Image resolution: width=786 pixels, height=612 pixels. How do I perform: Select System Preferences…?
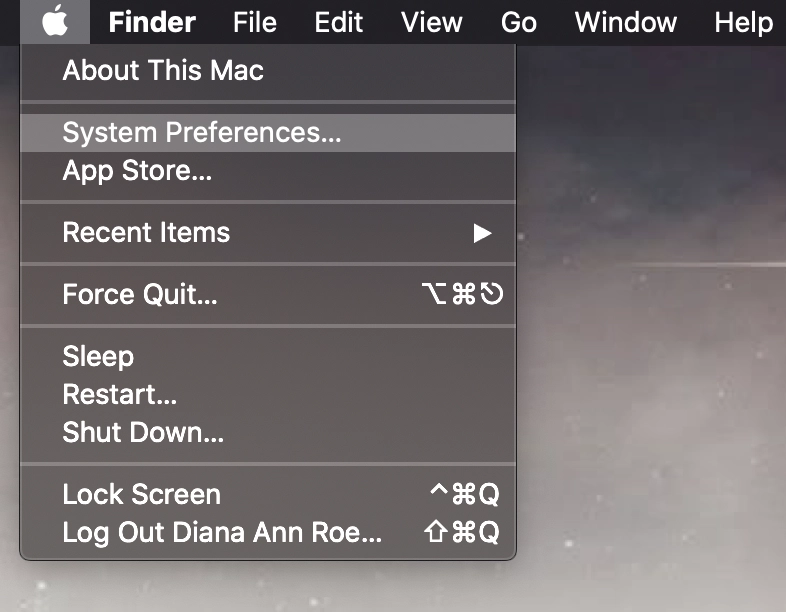268,133
